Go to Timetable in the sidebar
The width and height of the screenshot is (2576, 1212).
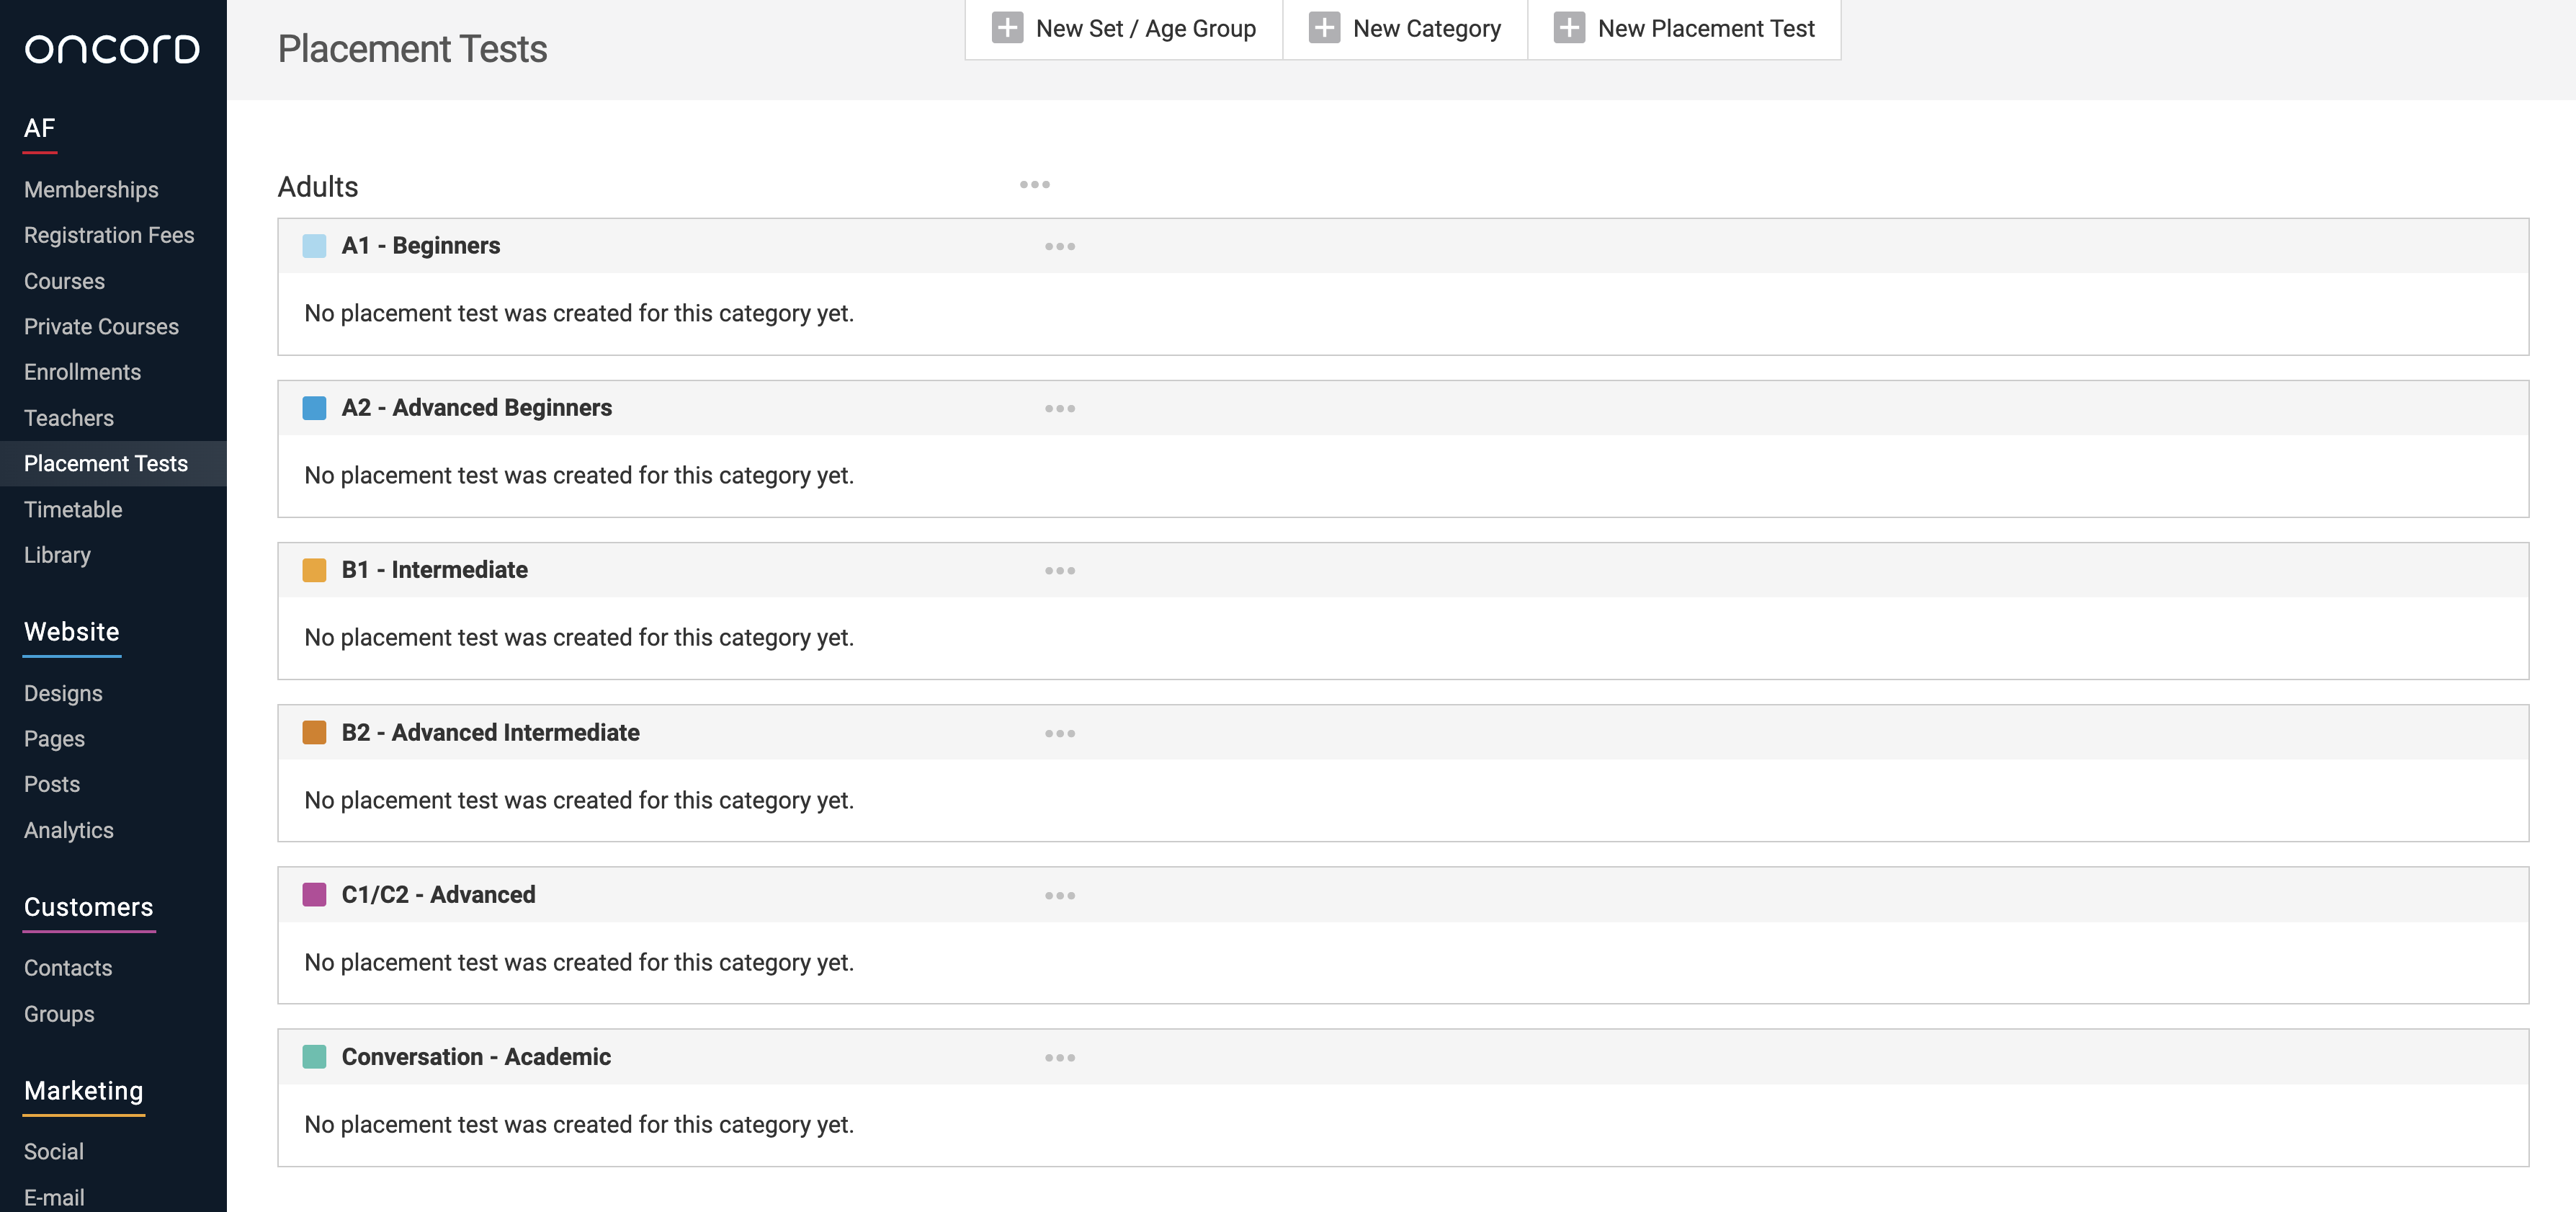pos(73,510)
